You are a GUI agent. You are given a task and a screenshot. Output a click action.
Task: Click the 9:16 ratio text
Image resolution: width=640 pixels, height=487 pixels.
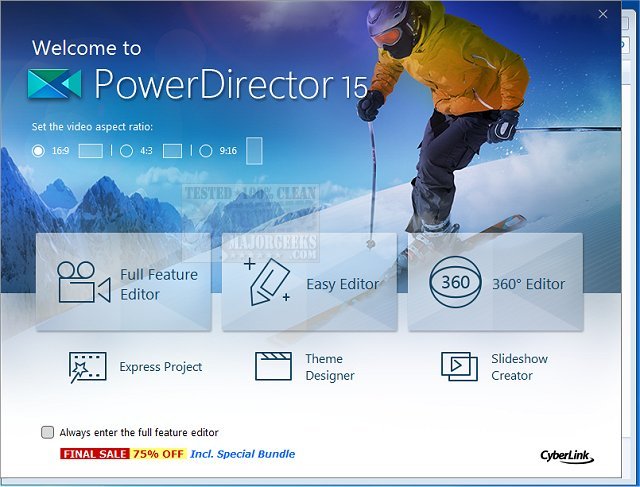tap(228, 151)
